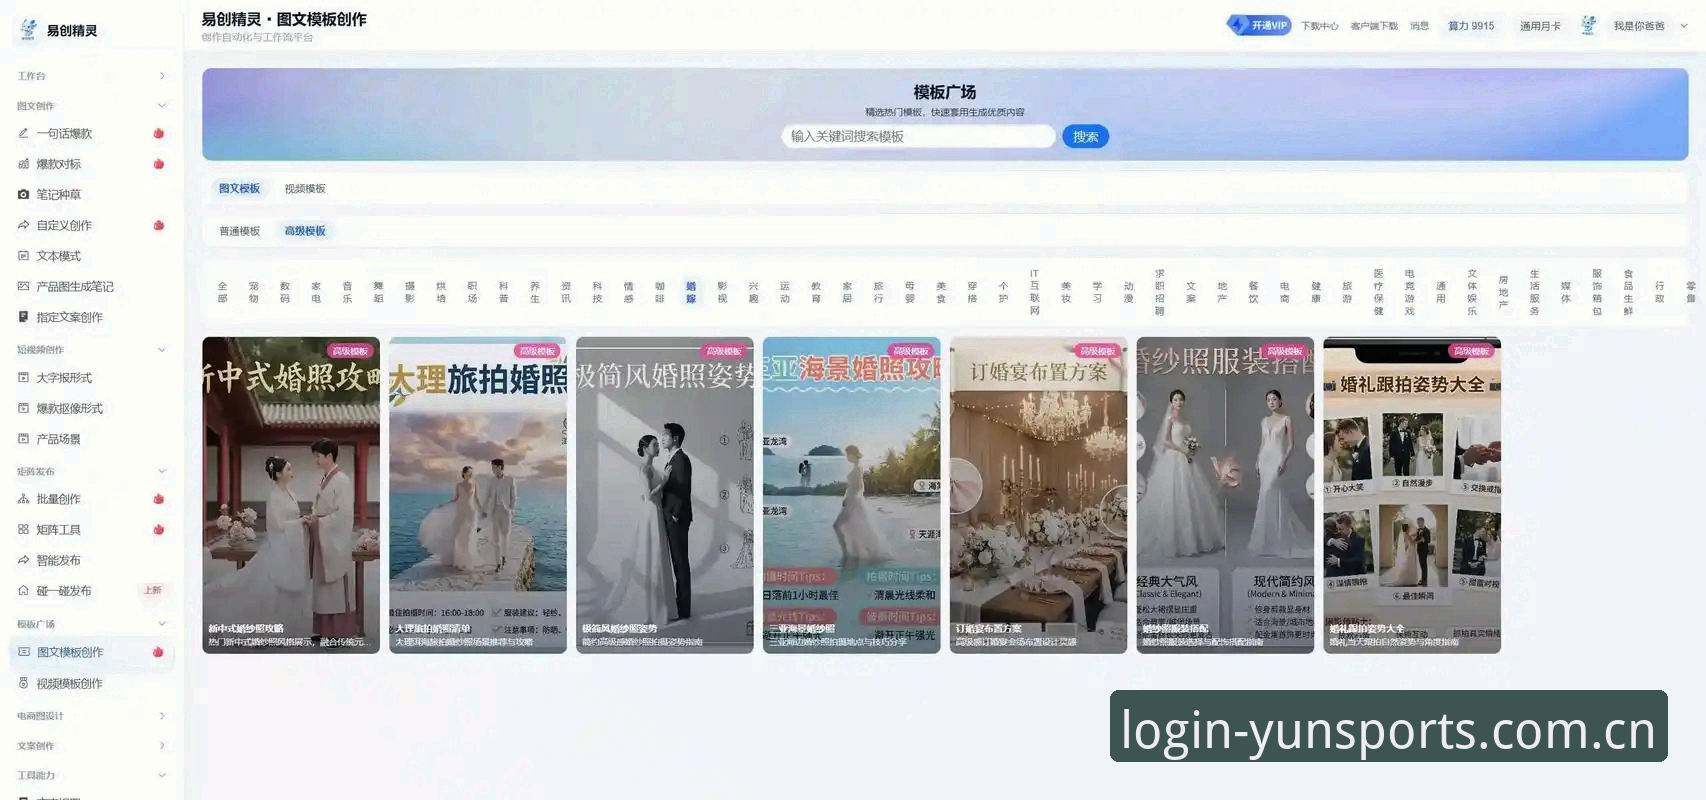
Task: Collapse the 矩阵发布 section chevron
Action: [162, 471]
